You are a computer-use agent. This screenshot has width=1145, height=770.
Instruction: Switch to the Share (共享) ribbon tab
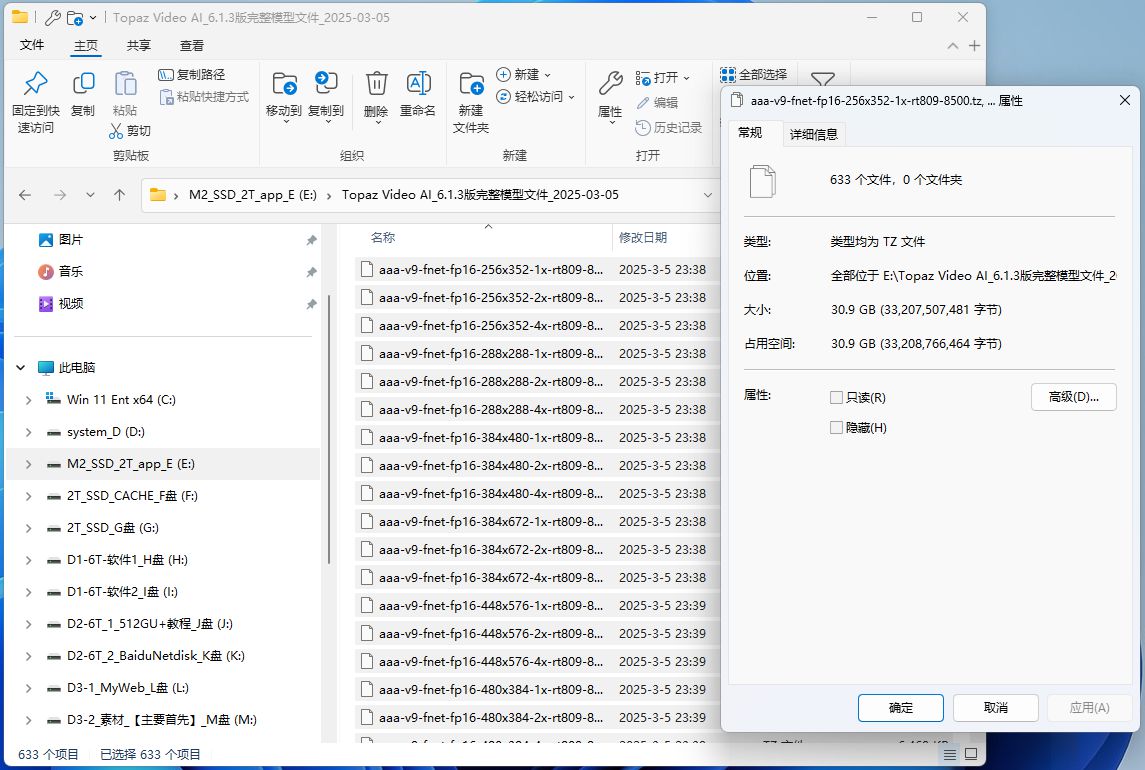tap(139, 45)
